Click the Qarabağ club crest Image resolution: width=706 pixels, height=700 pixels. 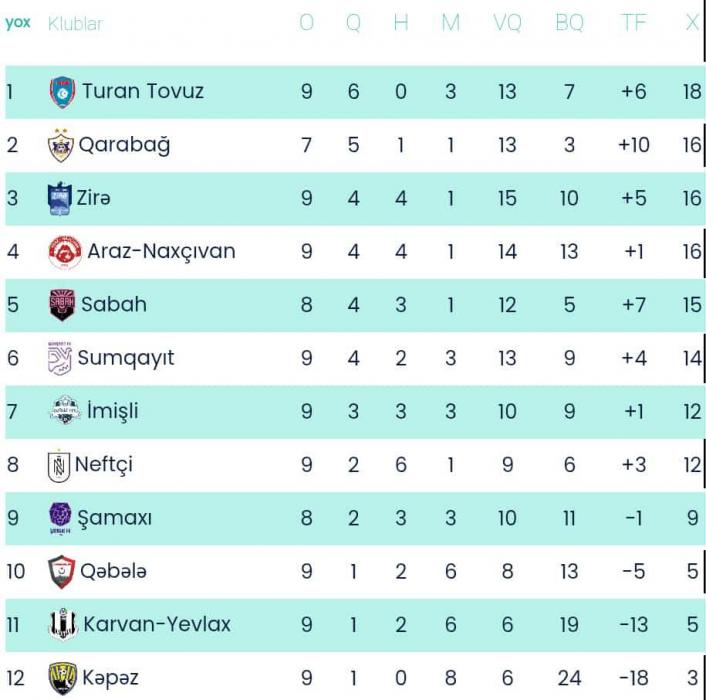click(61, 146)
